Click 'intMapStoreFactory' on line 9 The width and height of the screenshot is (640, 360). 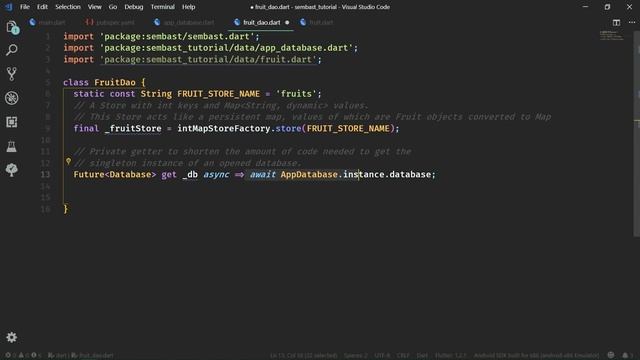tap(224, 129)
